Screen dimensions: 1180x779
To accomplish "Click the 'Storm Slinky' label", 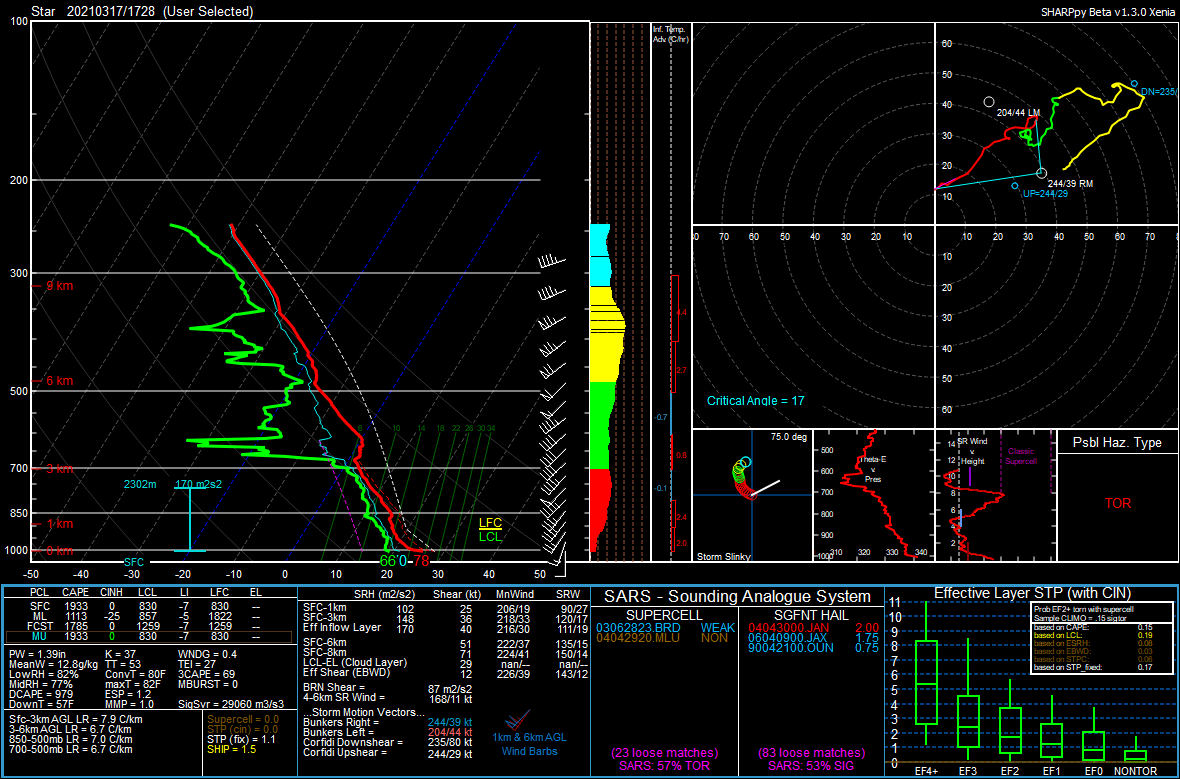I will [x=723, y=556].
